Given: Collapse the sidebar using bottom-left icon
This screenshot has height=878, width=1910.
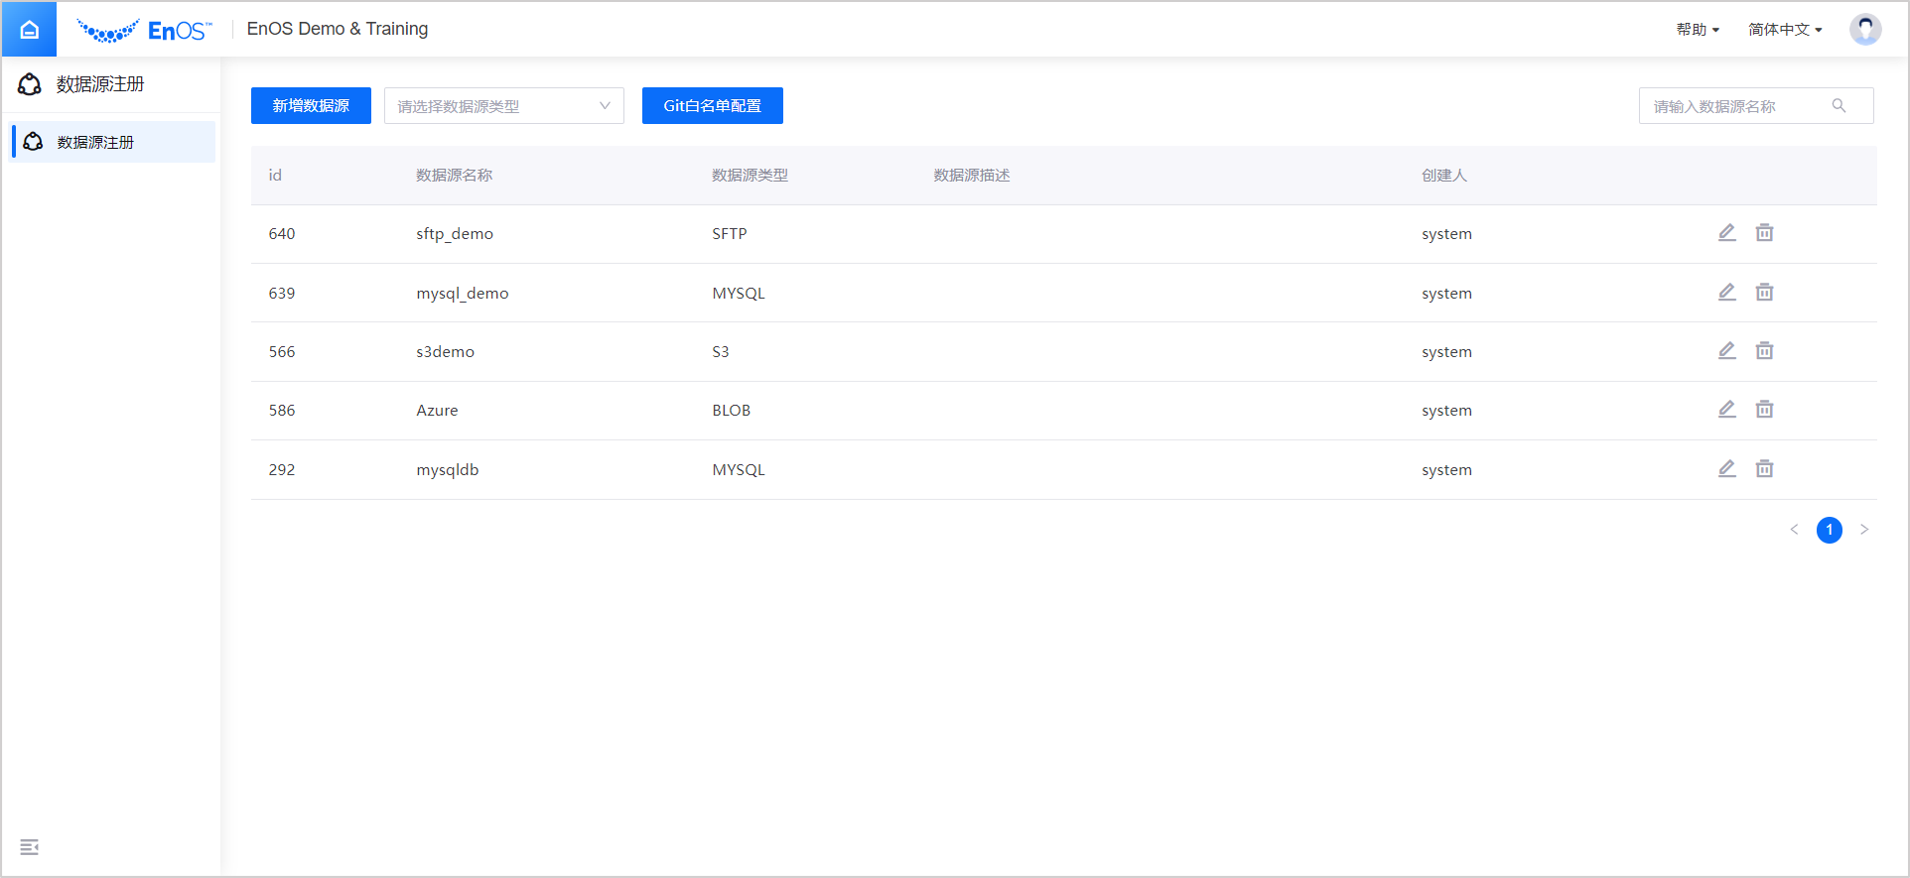Looking at the screenshot, I should tap(29, 847).
